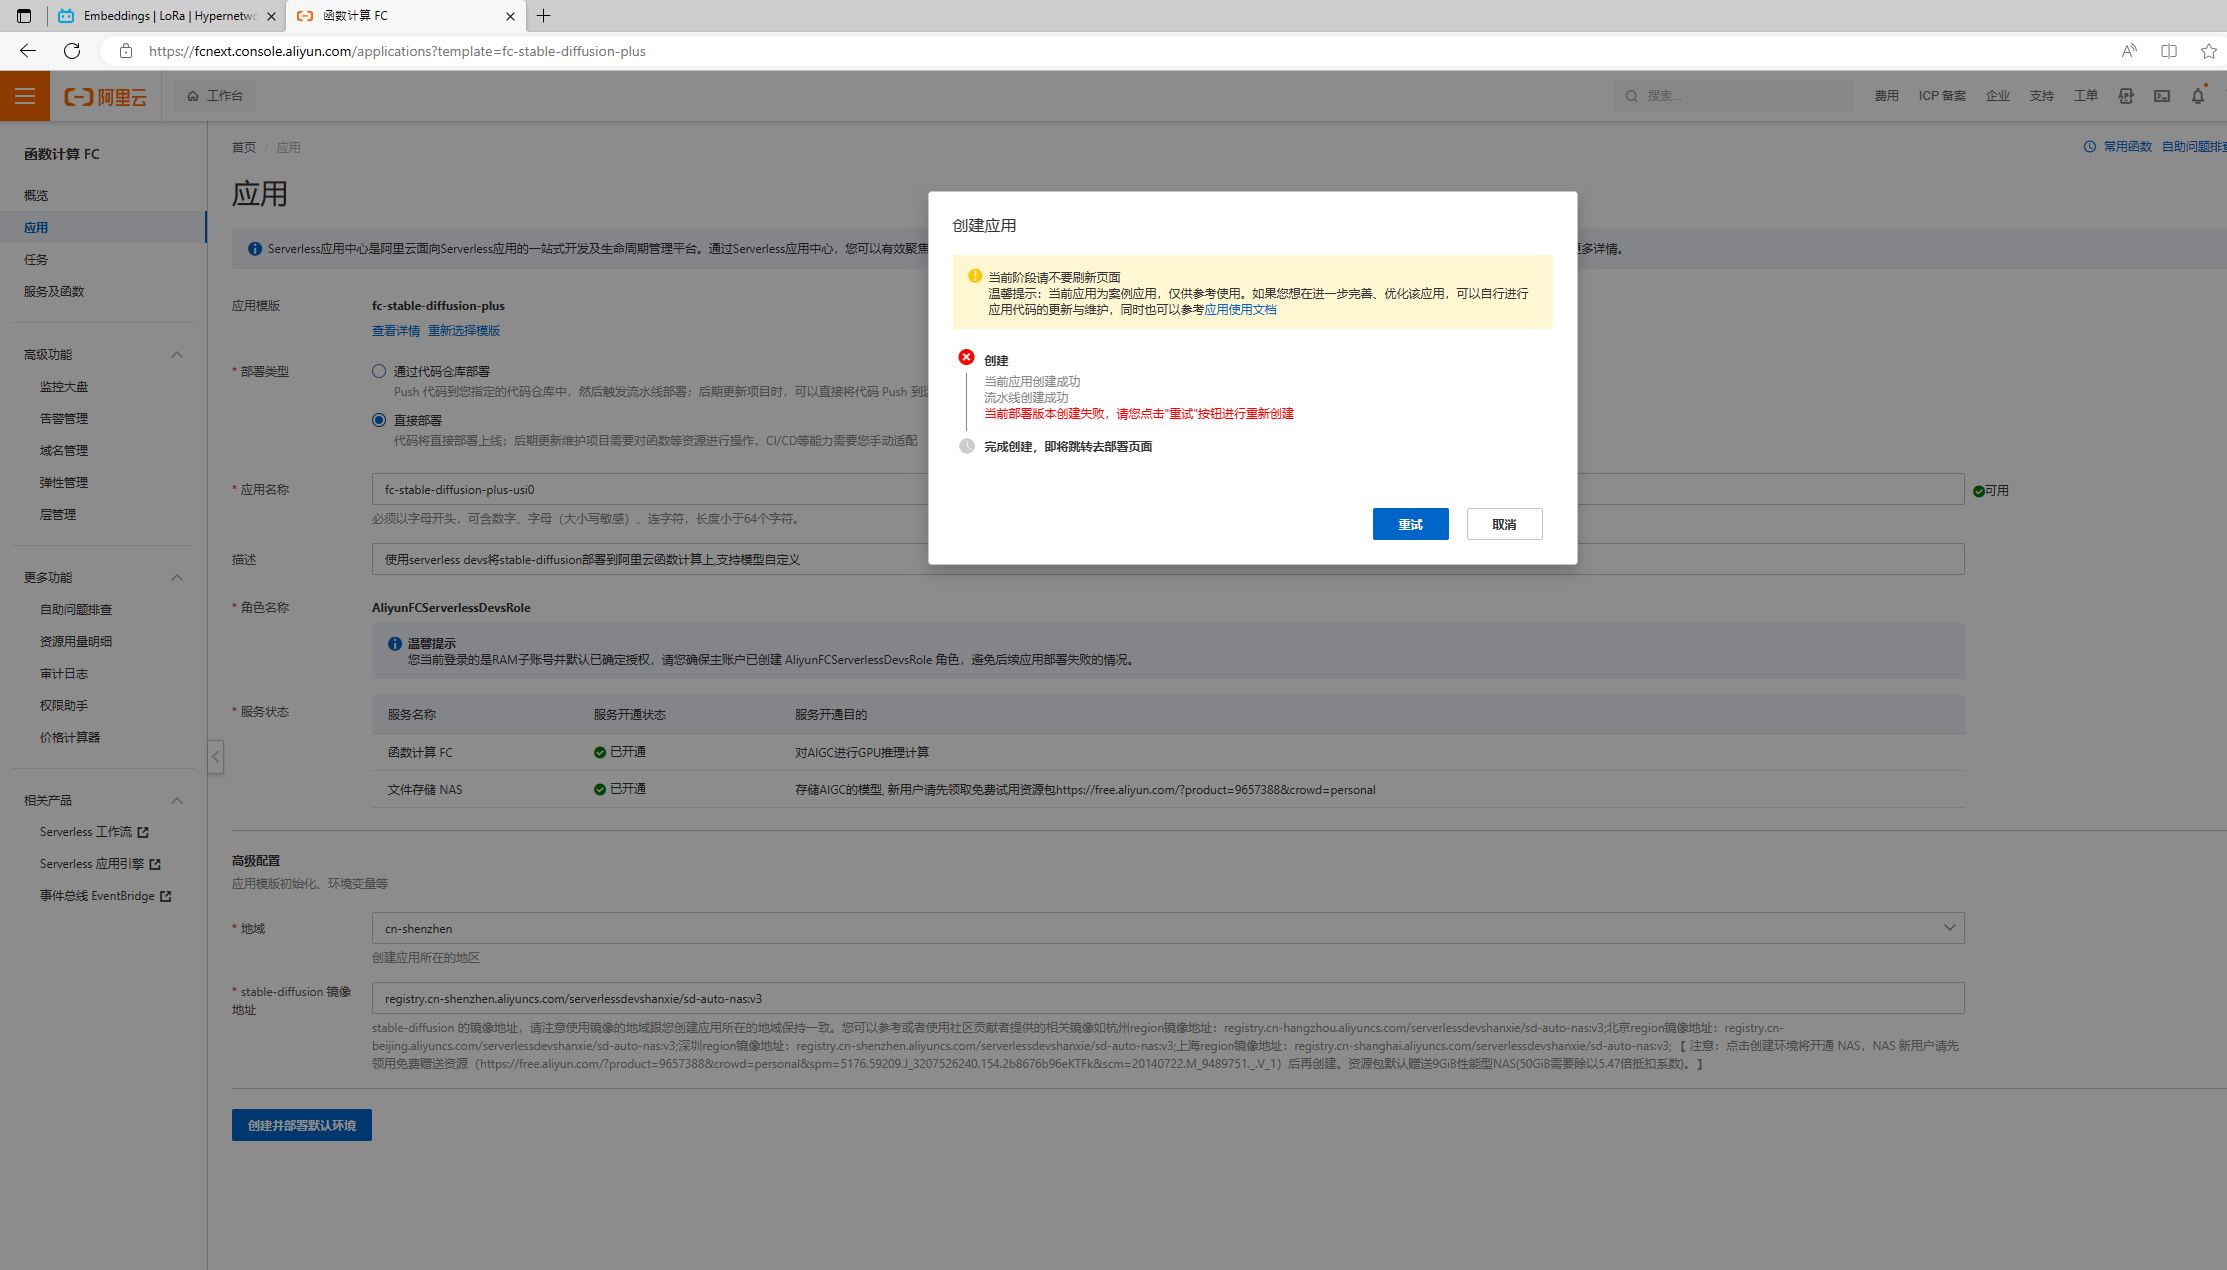Open 审计日志 in sidebar
Viewport: 2227px width, 1270px height.
(64, 674)
